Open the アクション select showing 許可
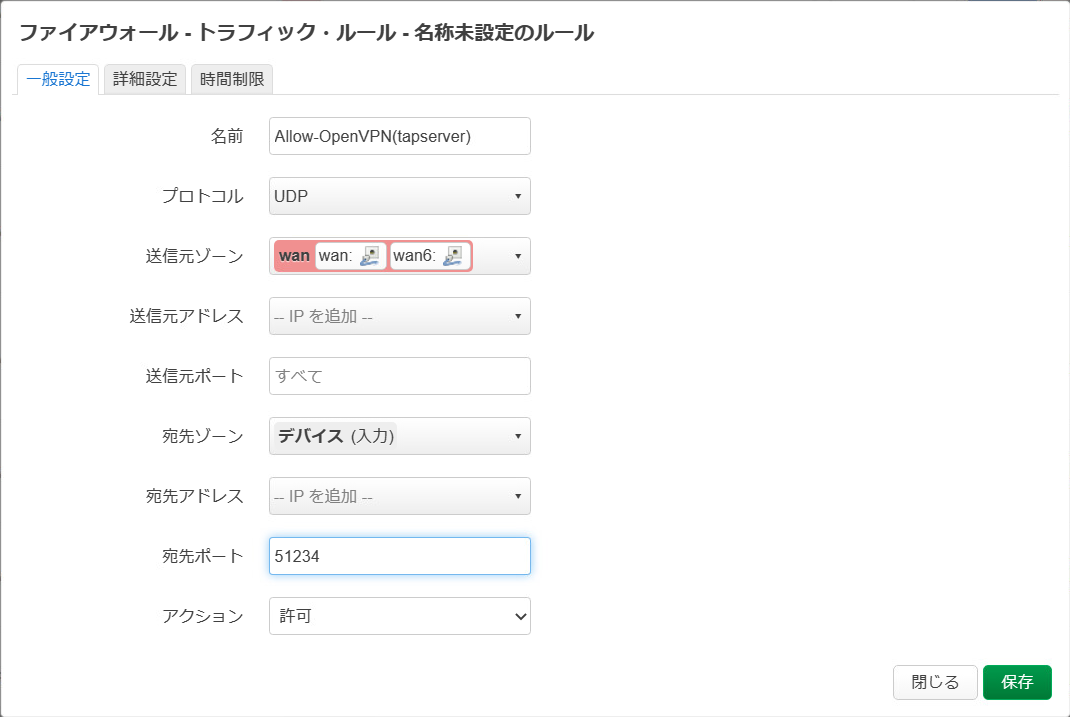The height and width of the screenshot is (717, 1070). 400,616
